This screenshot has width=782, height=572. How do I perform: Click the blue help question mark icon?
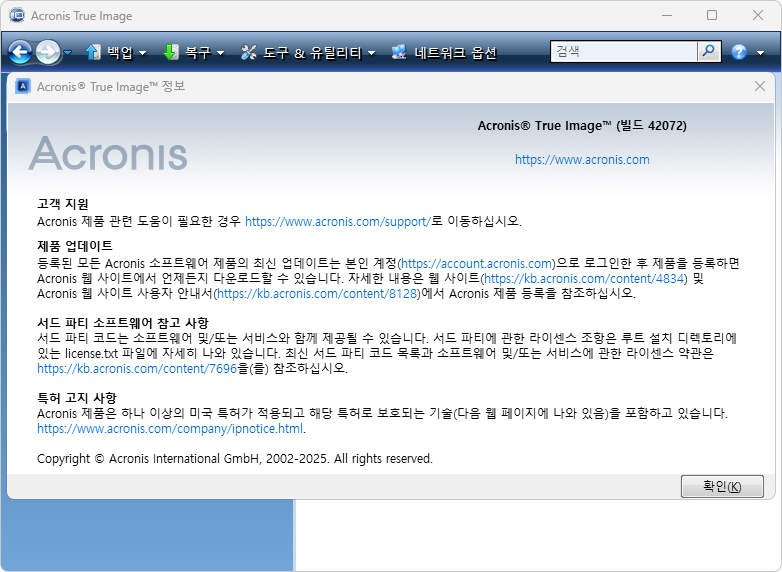pyautogui.click(x=739, y=52)
